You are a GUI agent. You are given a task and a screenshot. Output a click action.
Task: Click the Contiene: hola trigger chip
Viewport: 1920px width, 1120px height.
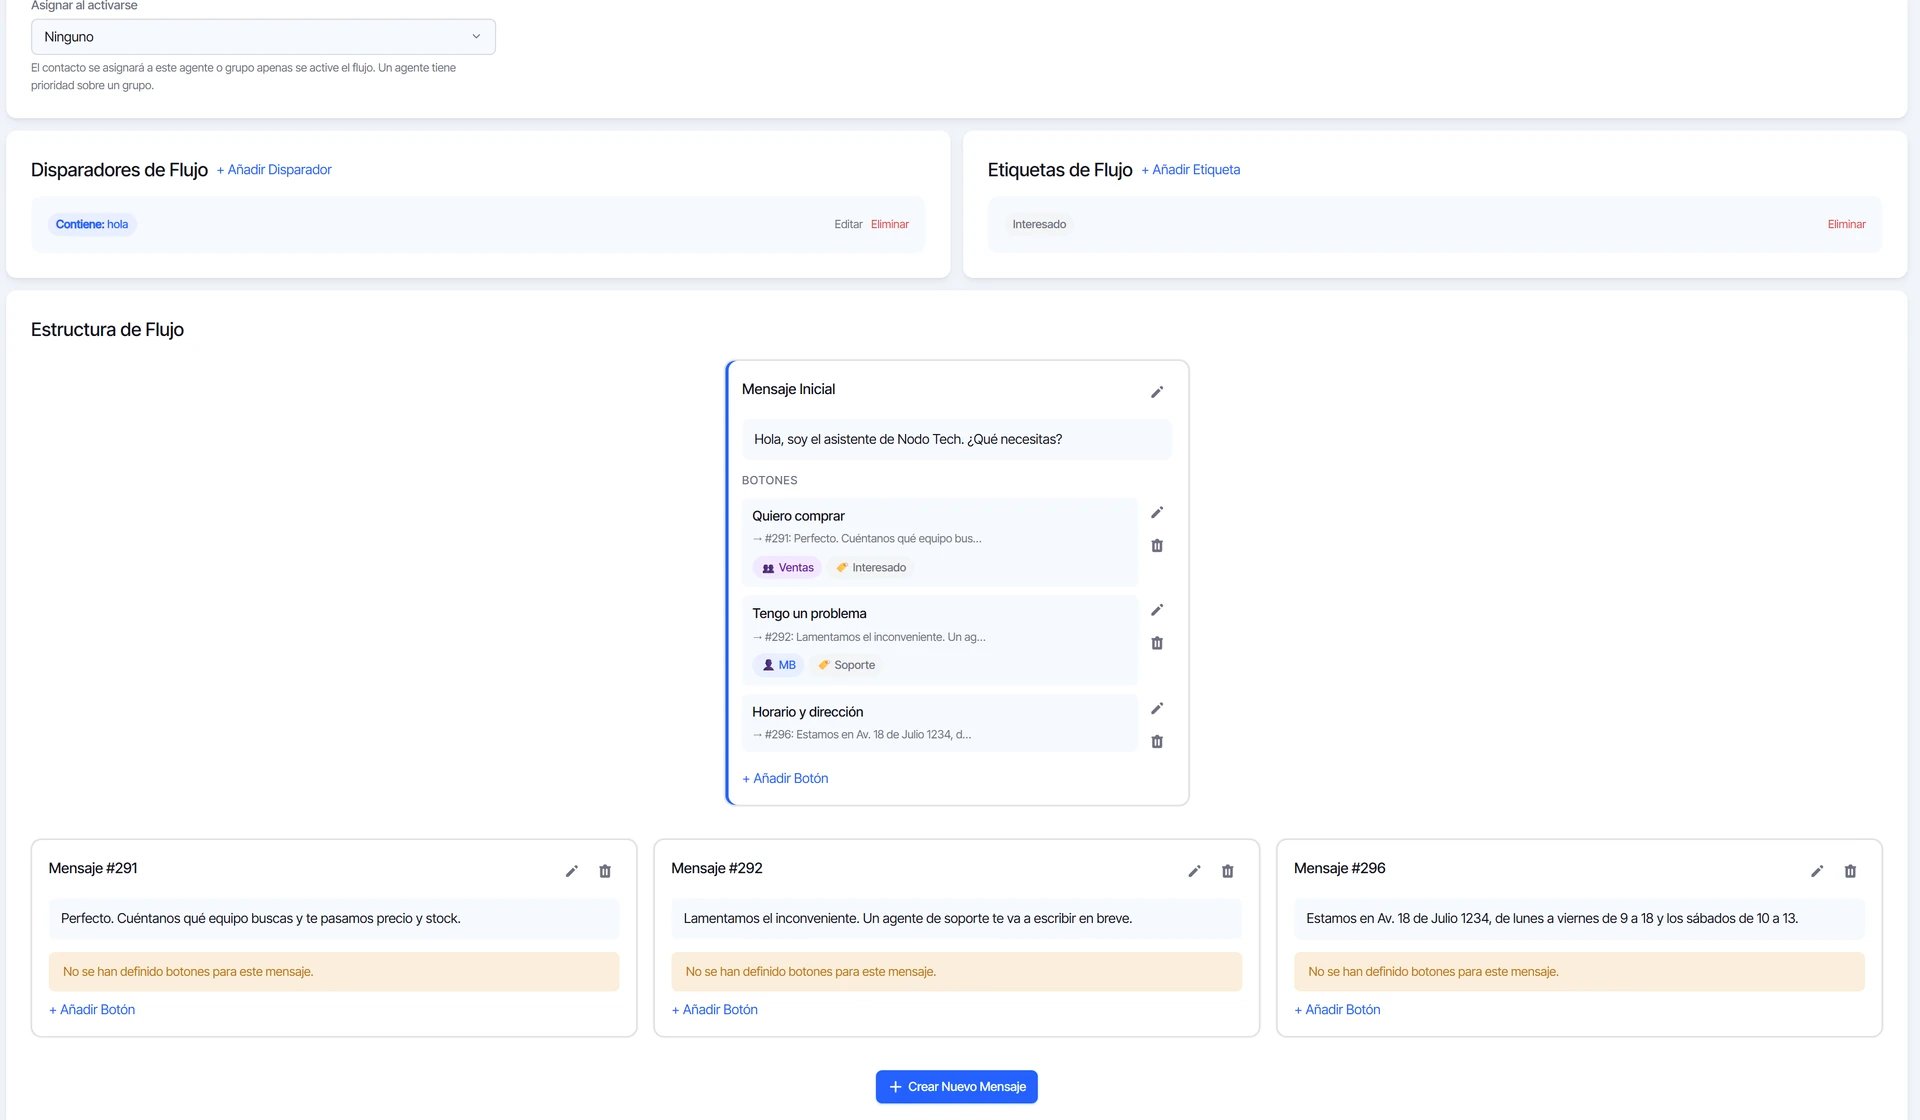click(92, 224)
